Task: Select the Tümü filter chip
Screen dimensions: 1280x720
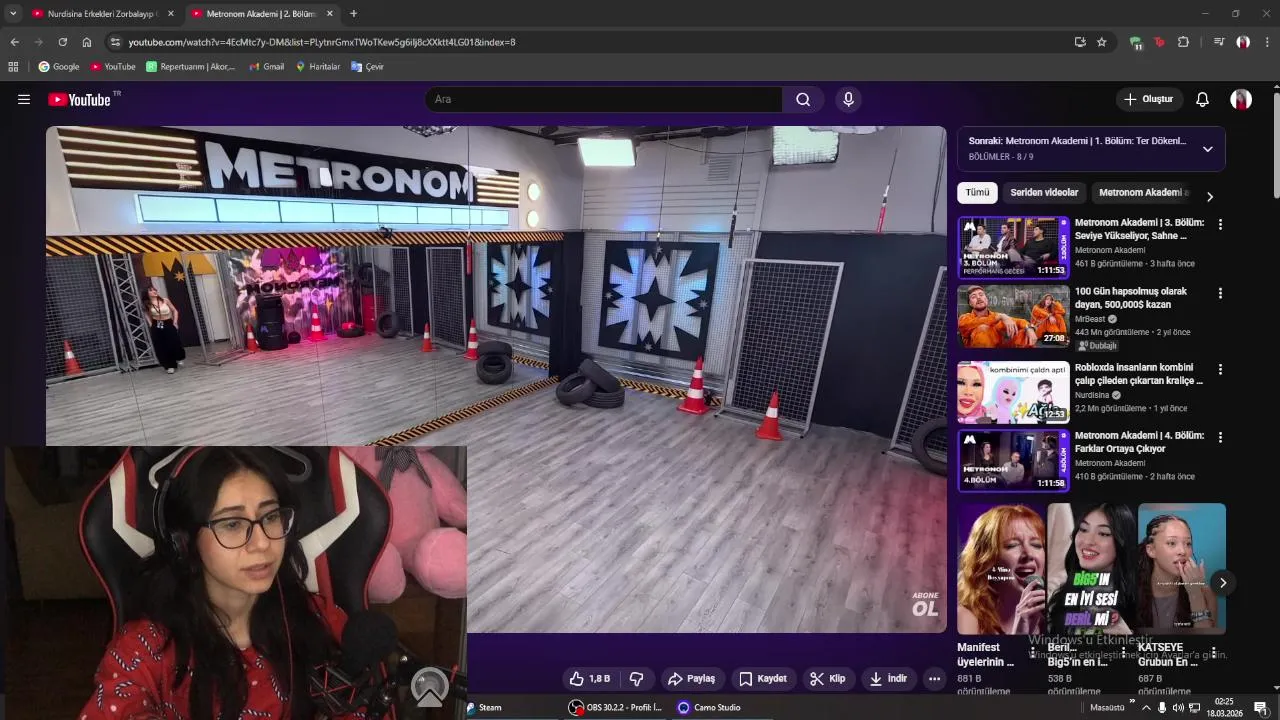Action: [x=977, y=192]
